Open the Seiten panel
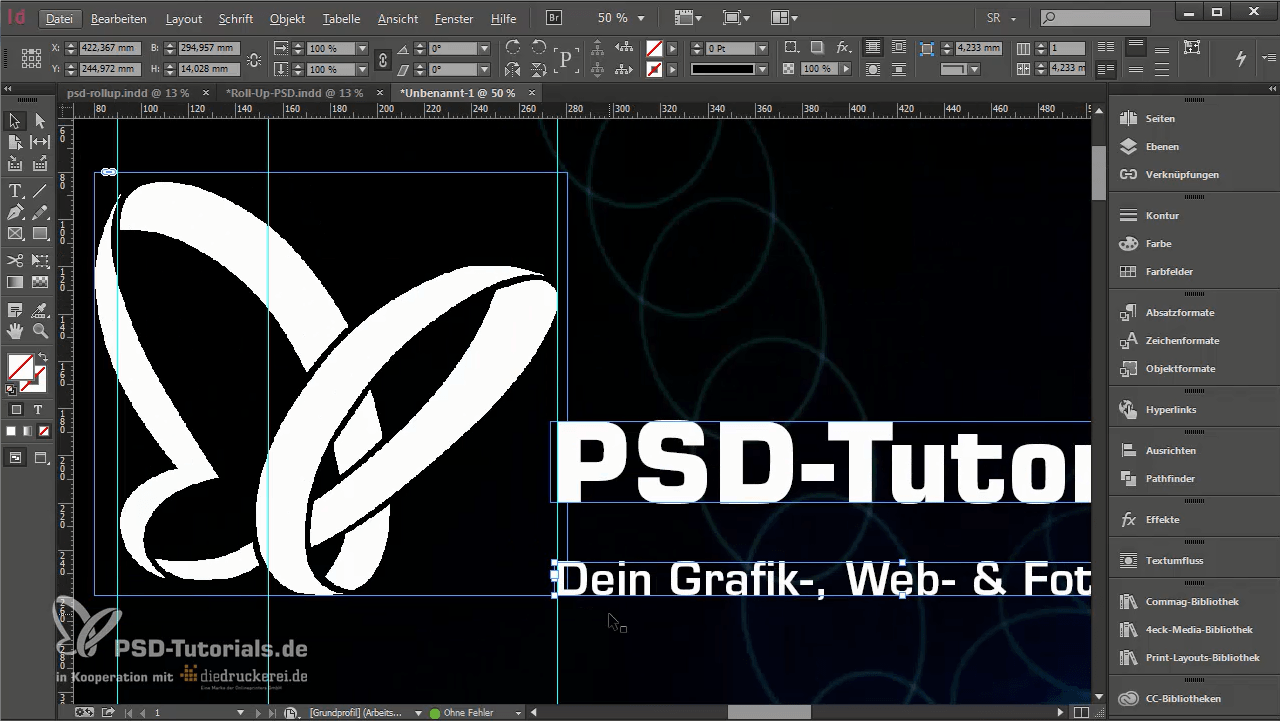1280x721 pixels. [1160, 118]
